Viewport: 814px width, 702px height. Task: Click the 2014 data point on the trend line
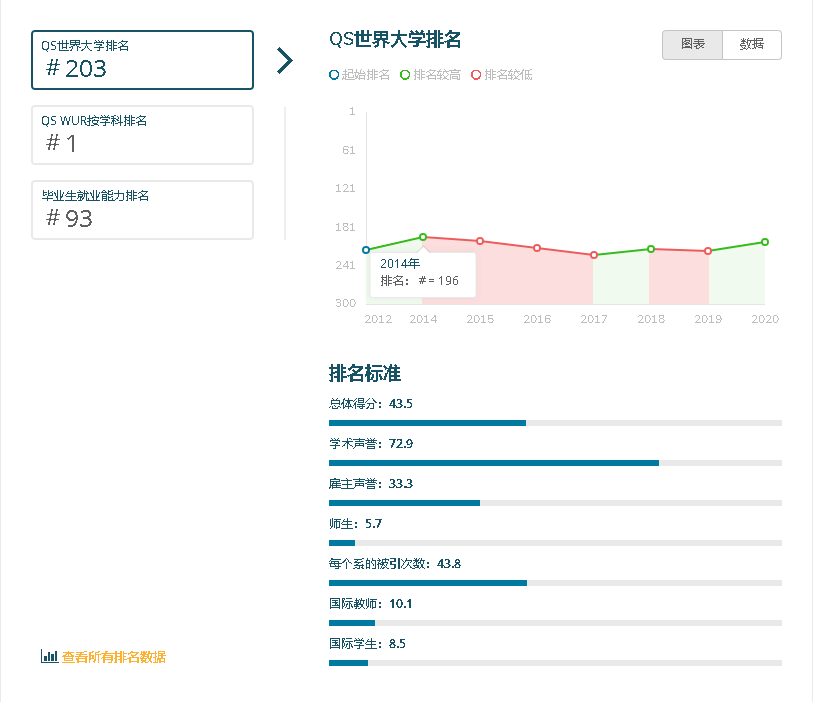click(x=423, y=238)
